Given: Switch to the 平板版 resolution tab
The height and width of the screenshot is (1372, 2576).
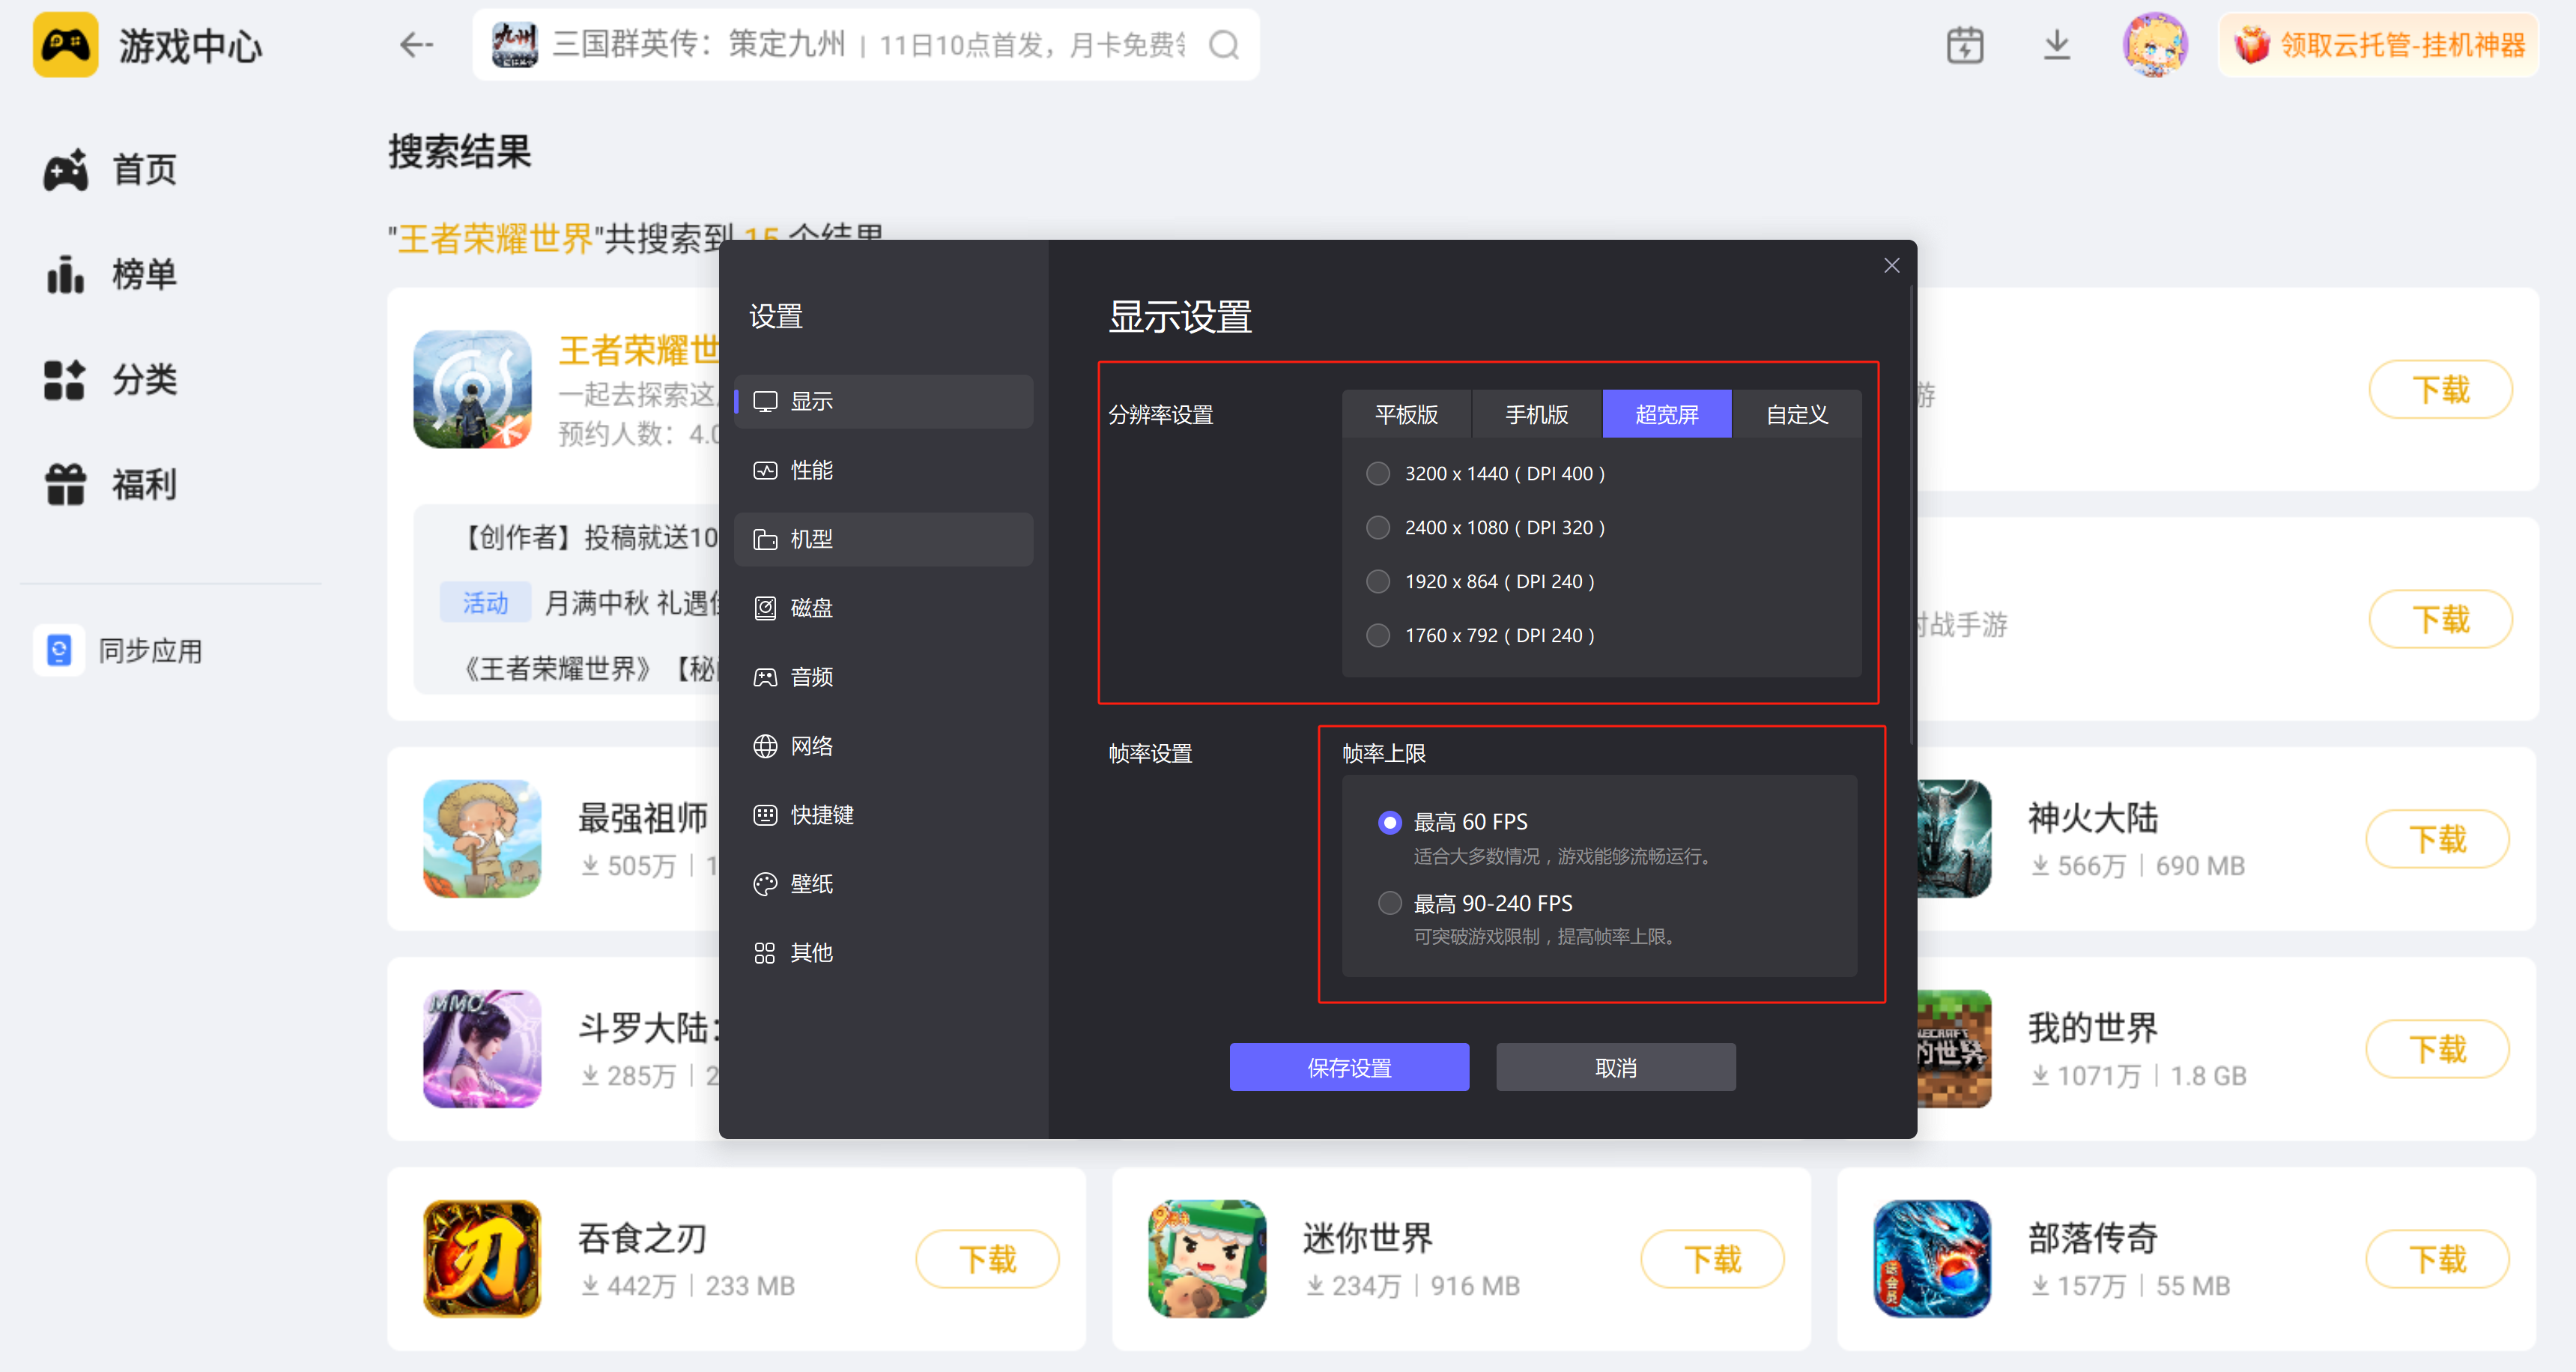Looking at the screenshot, I should coord(1406,413).
